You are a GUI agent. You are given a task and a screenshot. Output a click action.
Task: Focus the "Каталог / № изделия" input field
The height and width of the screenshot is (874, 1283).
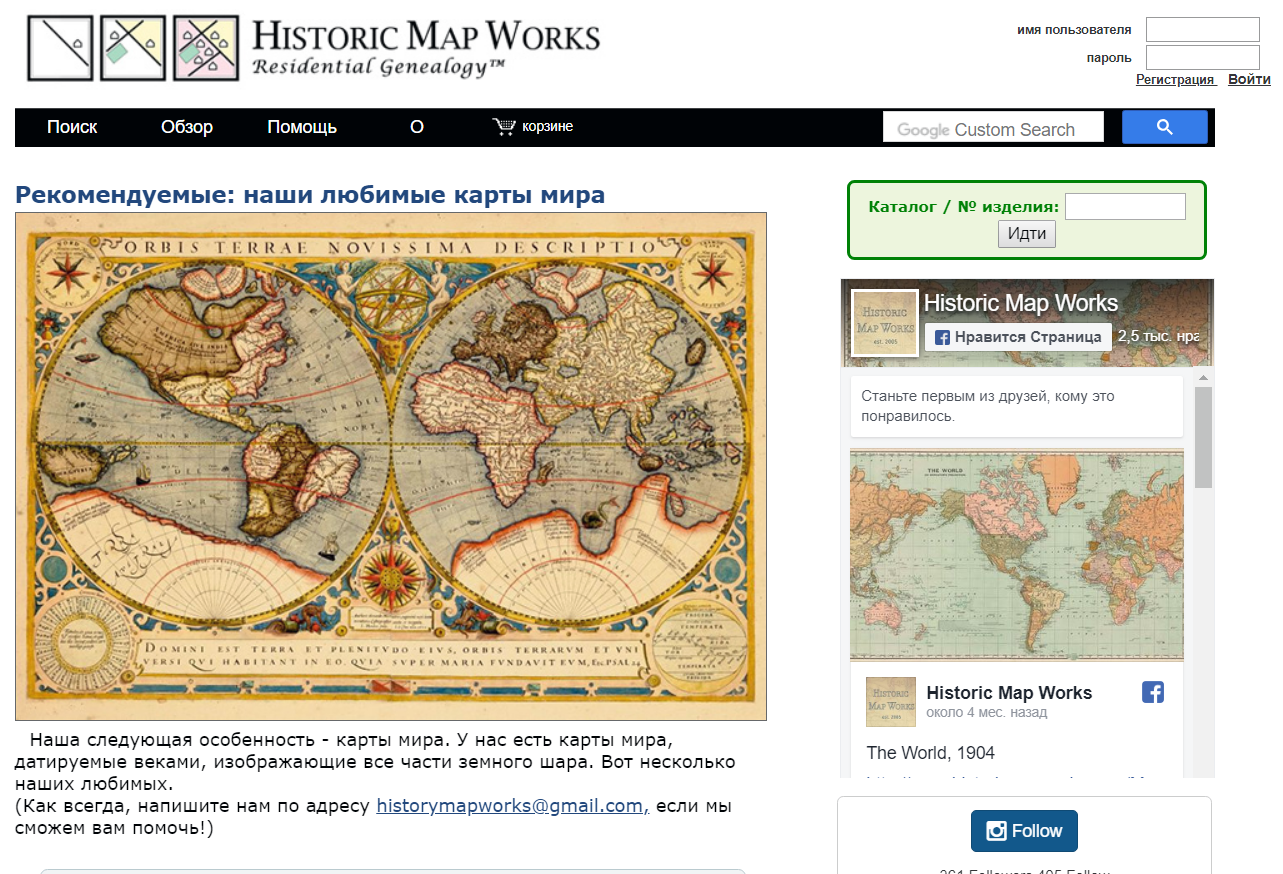click(x=1125, y=207)
